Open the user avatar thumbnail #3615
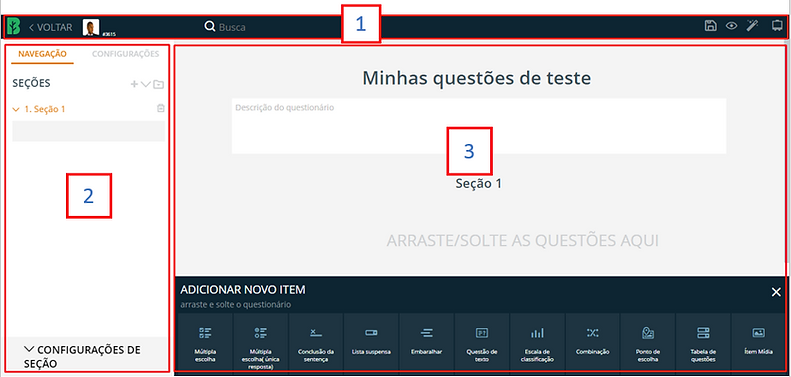The image size is (791, 377). [91, 27]
